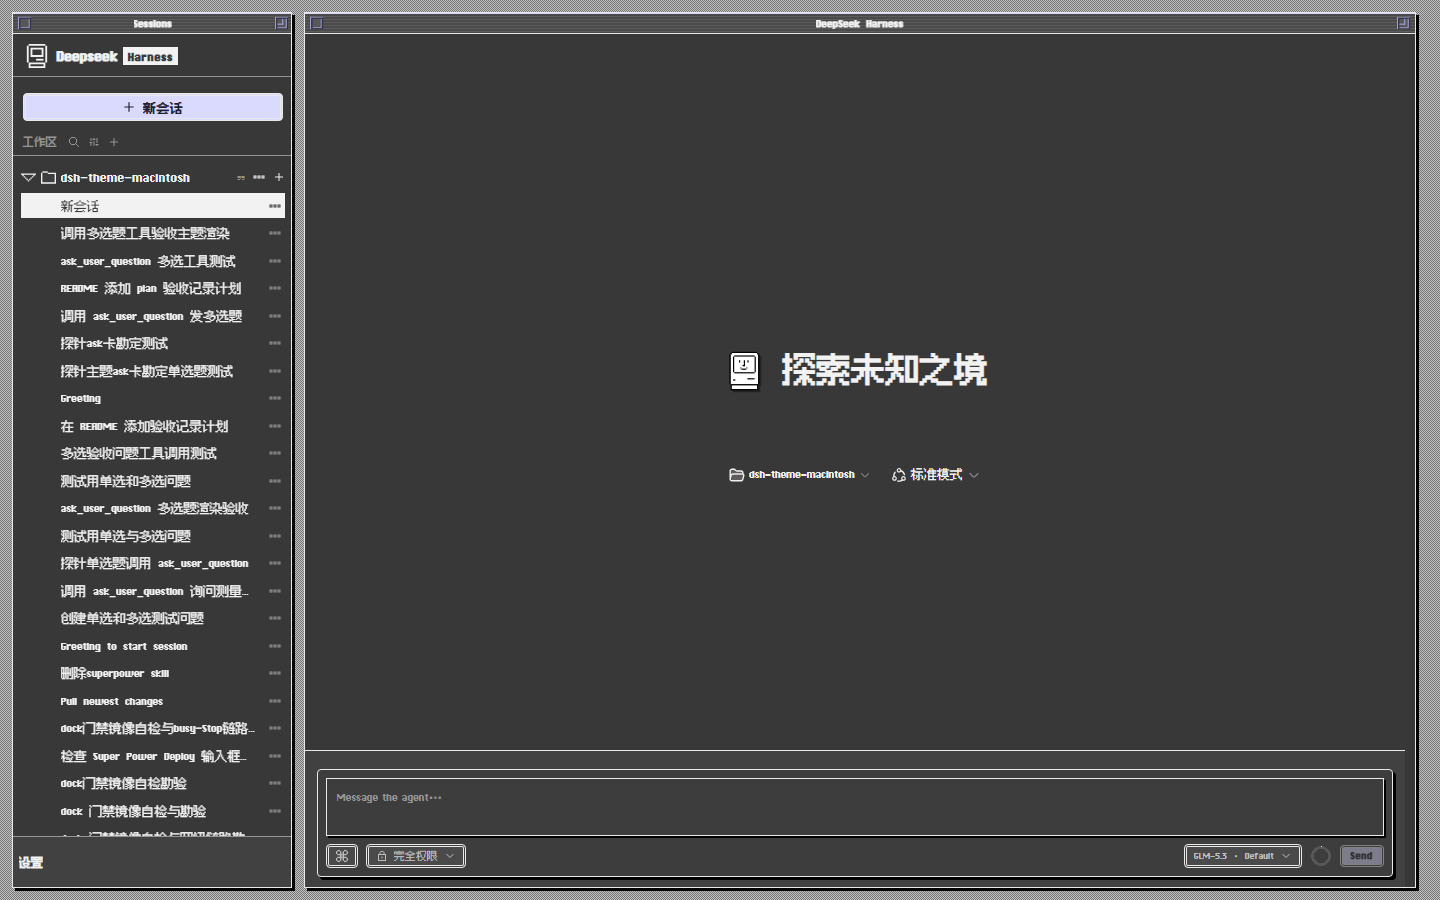Open session 多选验收问题工具调用测试

tap(153, 453)
